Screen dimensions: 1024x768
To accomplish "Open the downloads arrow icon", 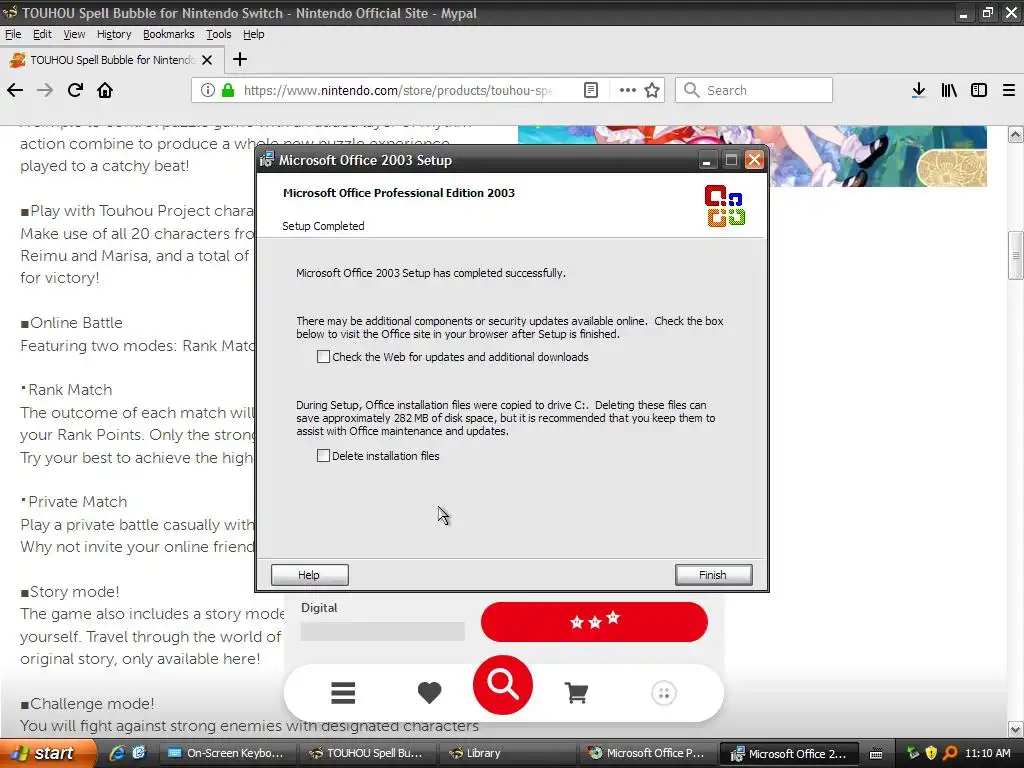I will click(919, 90).
